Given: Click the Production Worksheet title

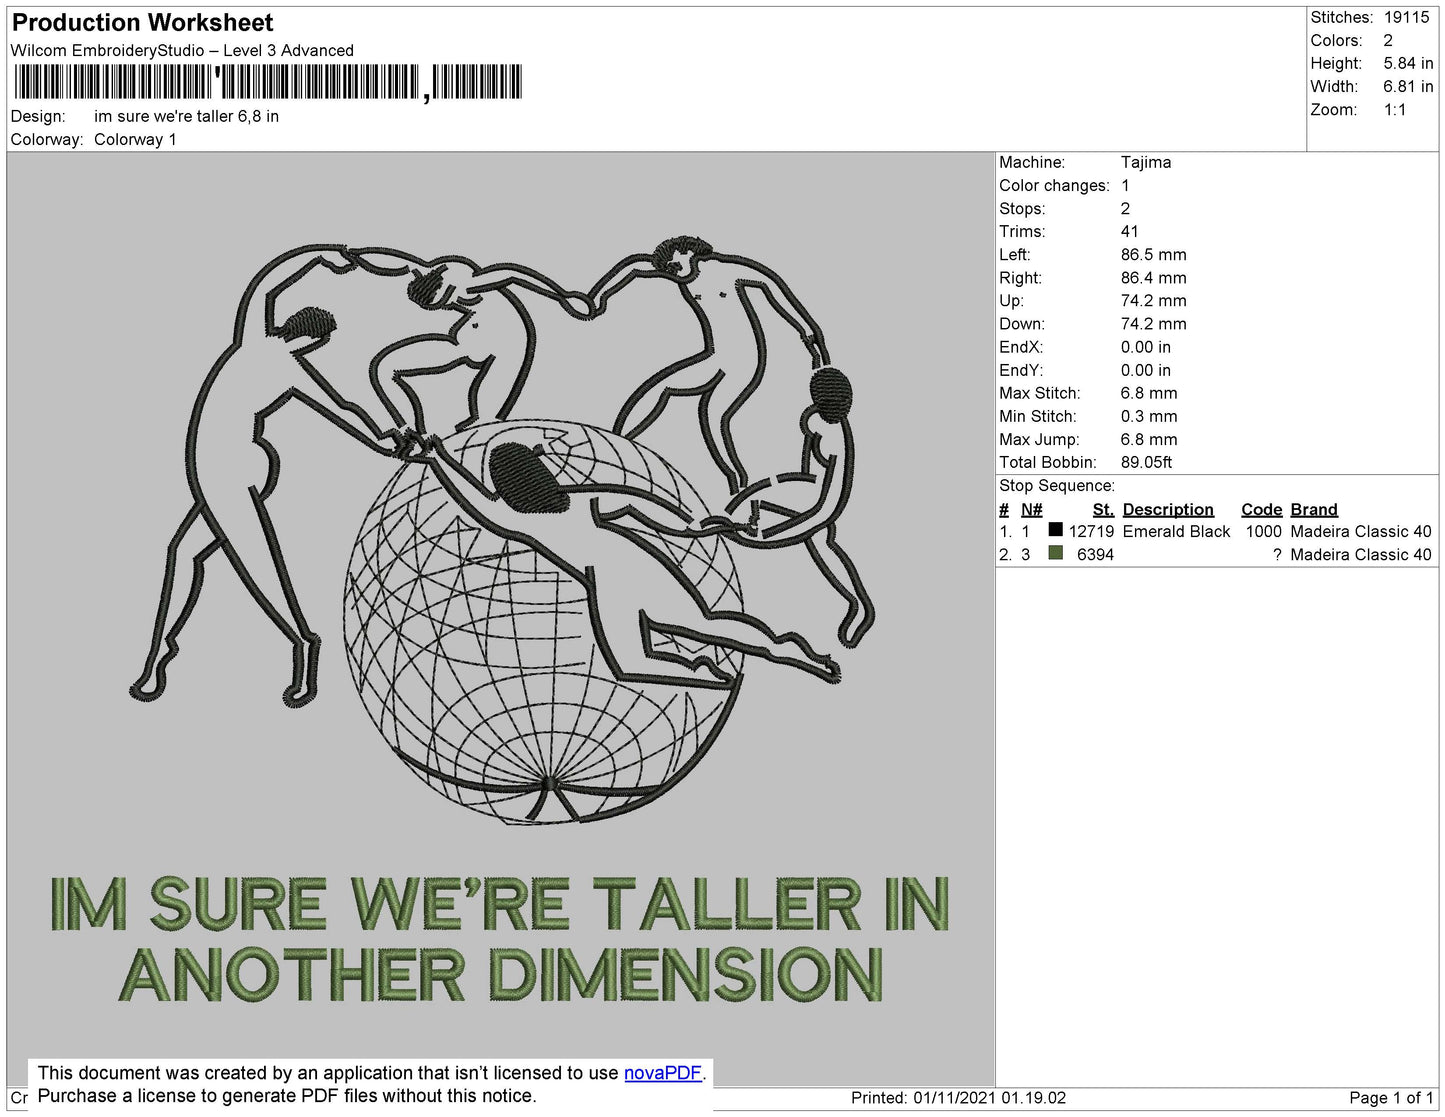Looking at the screenshot, I should click(142, 22).
